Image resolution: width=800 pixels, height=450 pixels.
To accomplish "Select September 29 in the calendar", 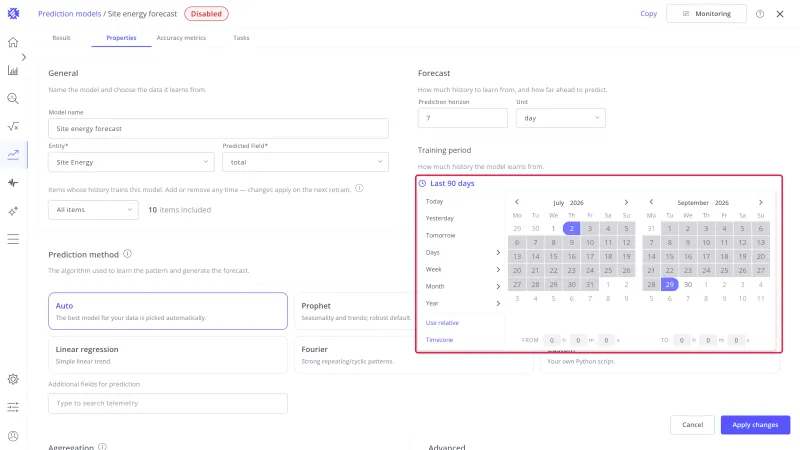I will tap(669, 284).
